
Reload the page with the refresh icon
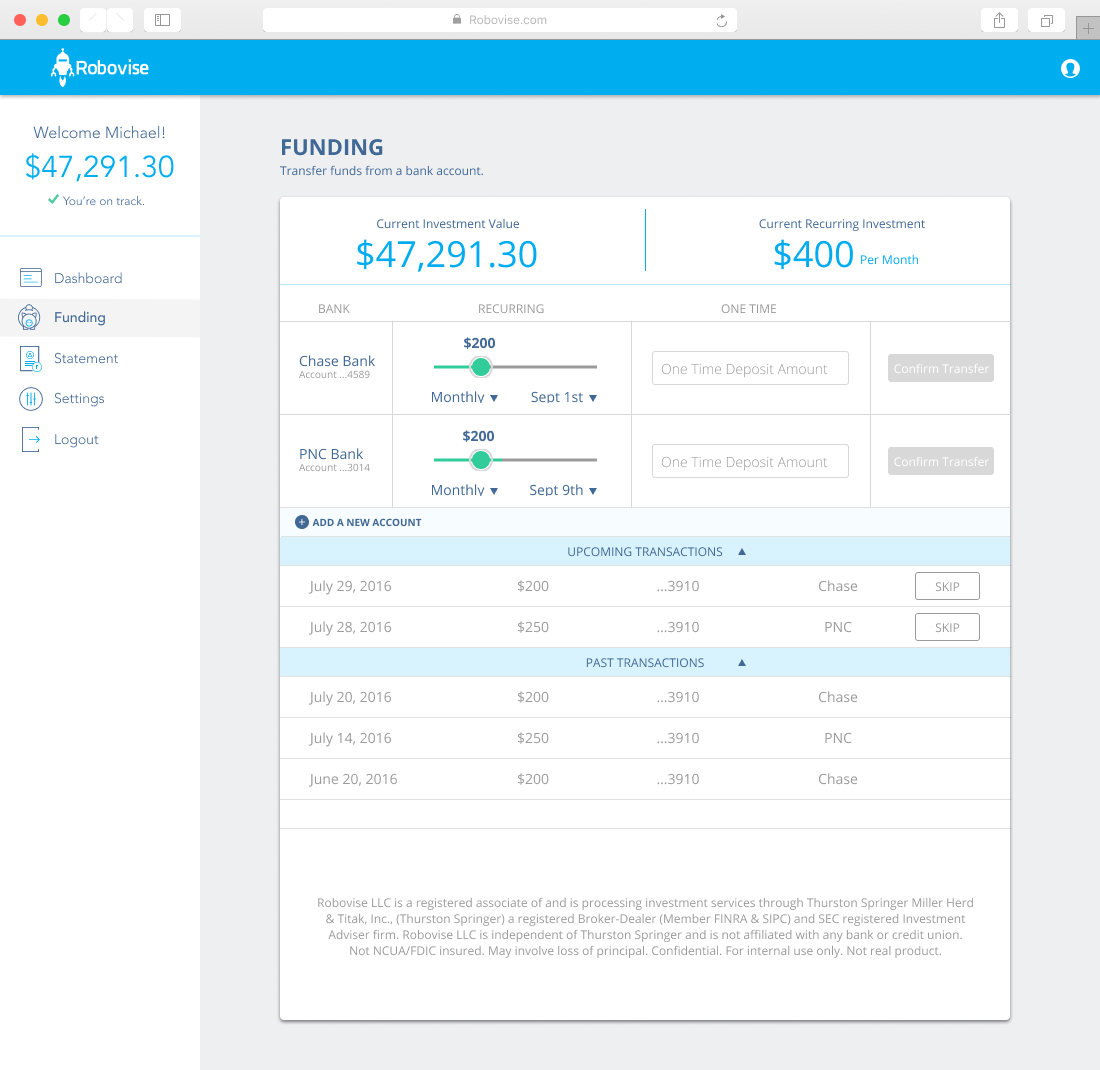721,20
